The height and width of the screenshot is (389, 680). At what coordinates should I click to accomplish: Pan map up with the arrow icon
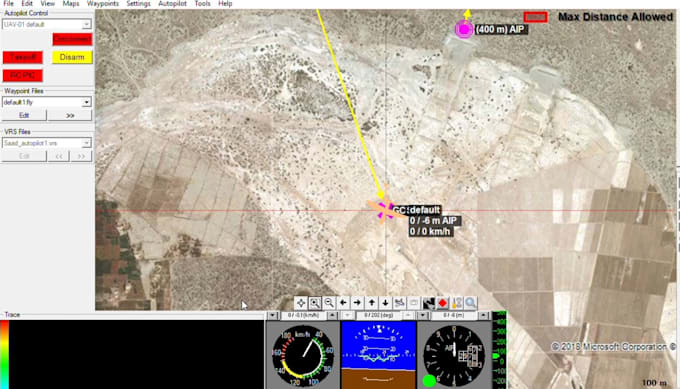pos(371,303)
